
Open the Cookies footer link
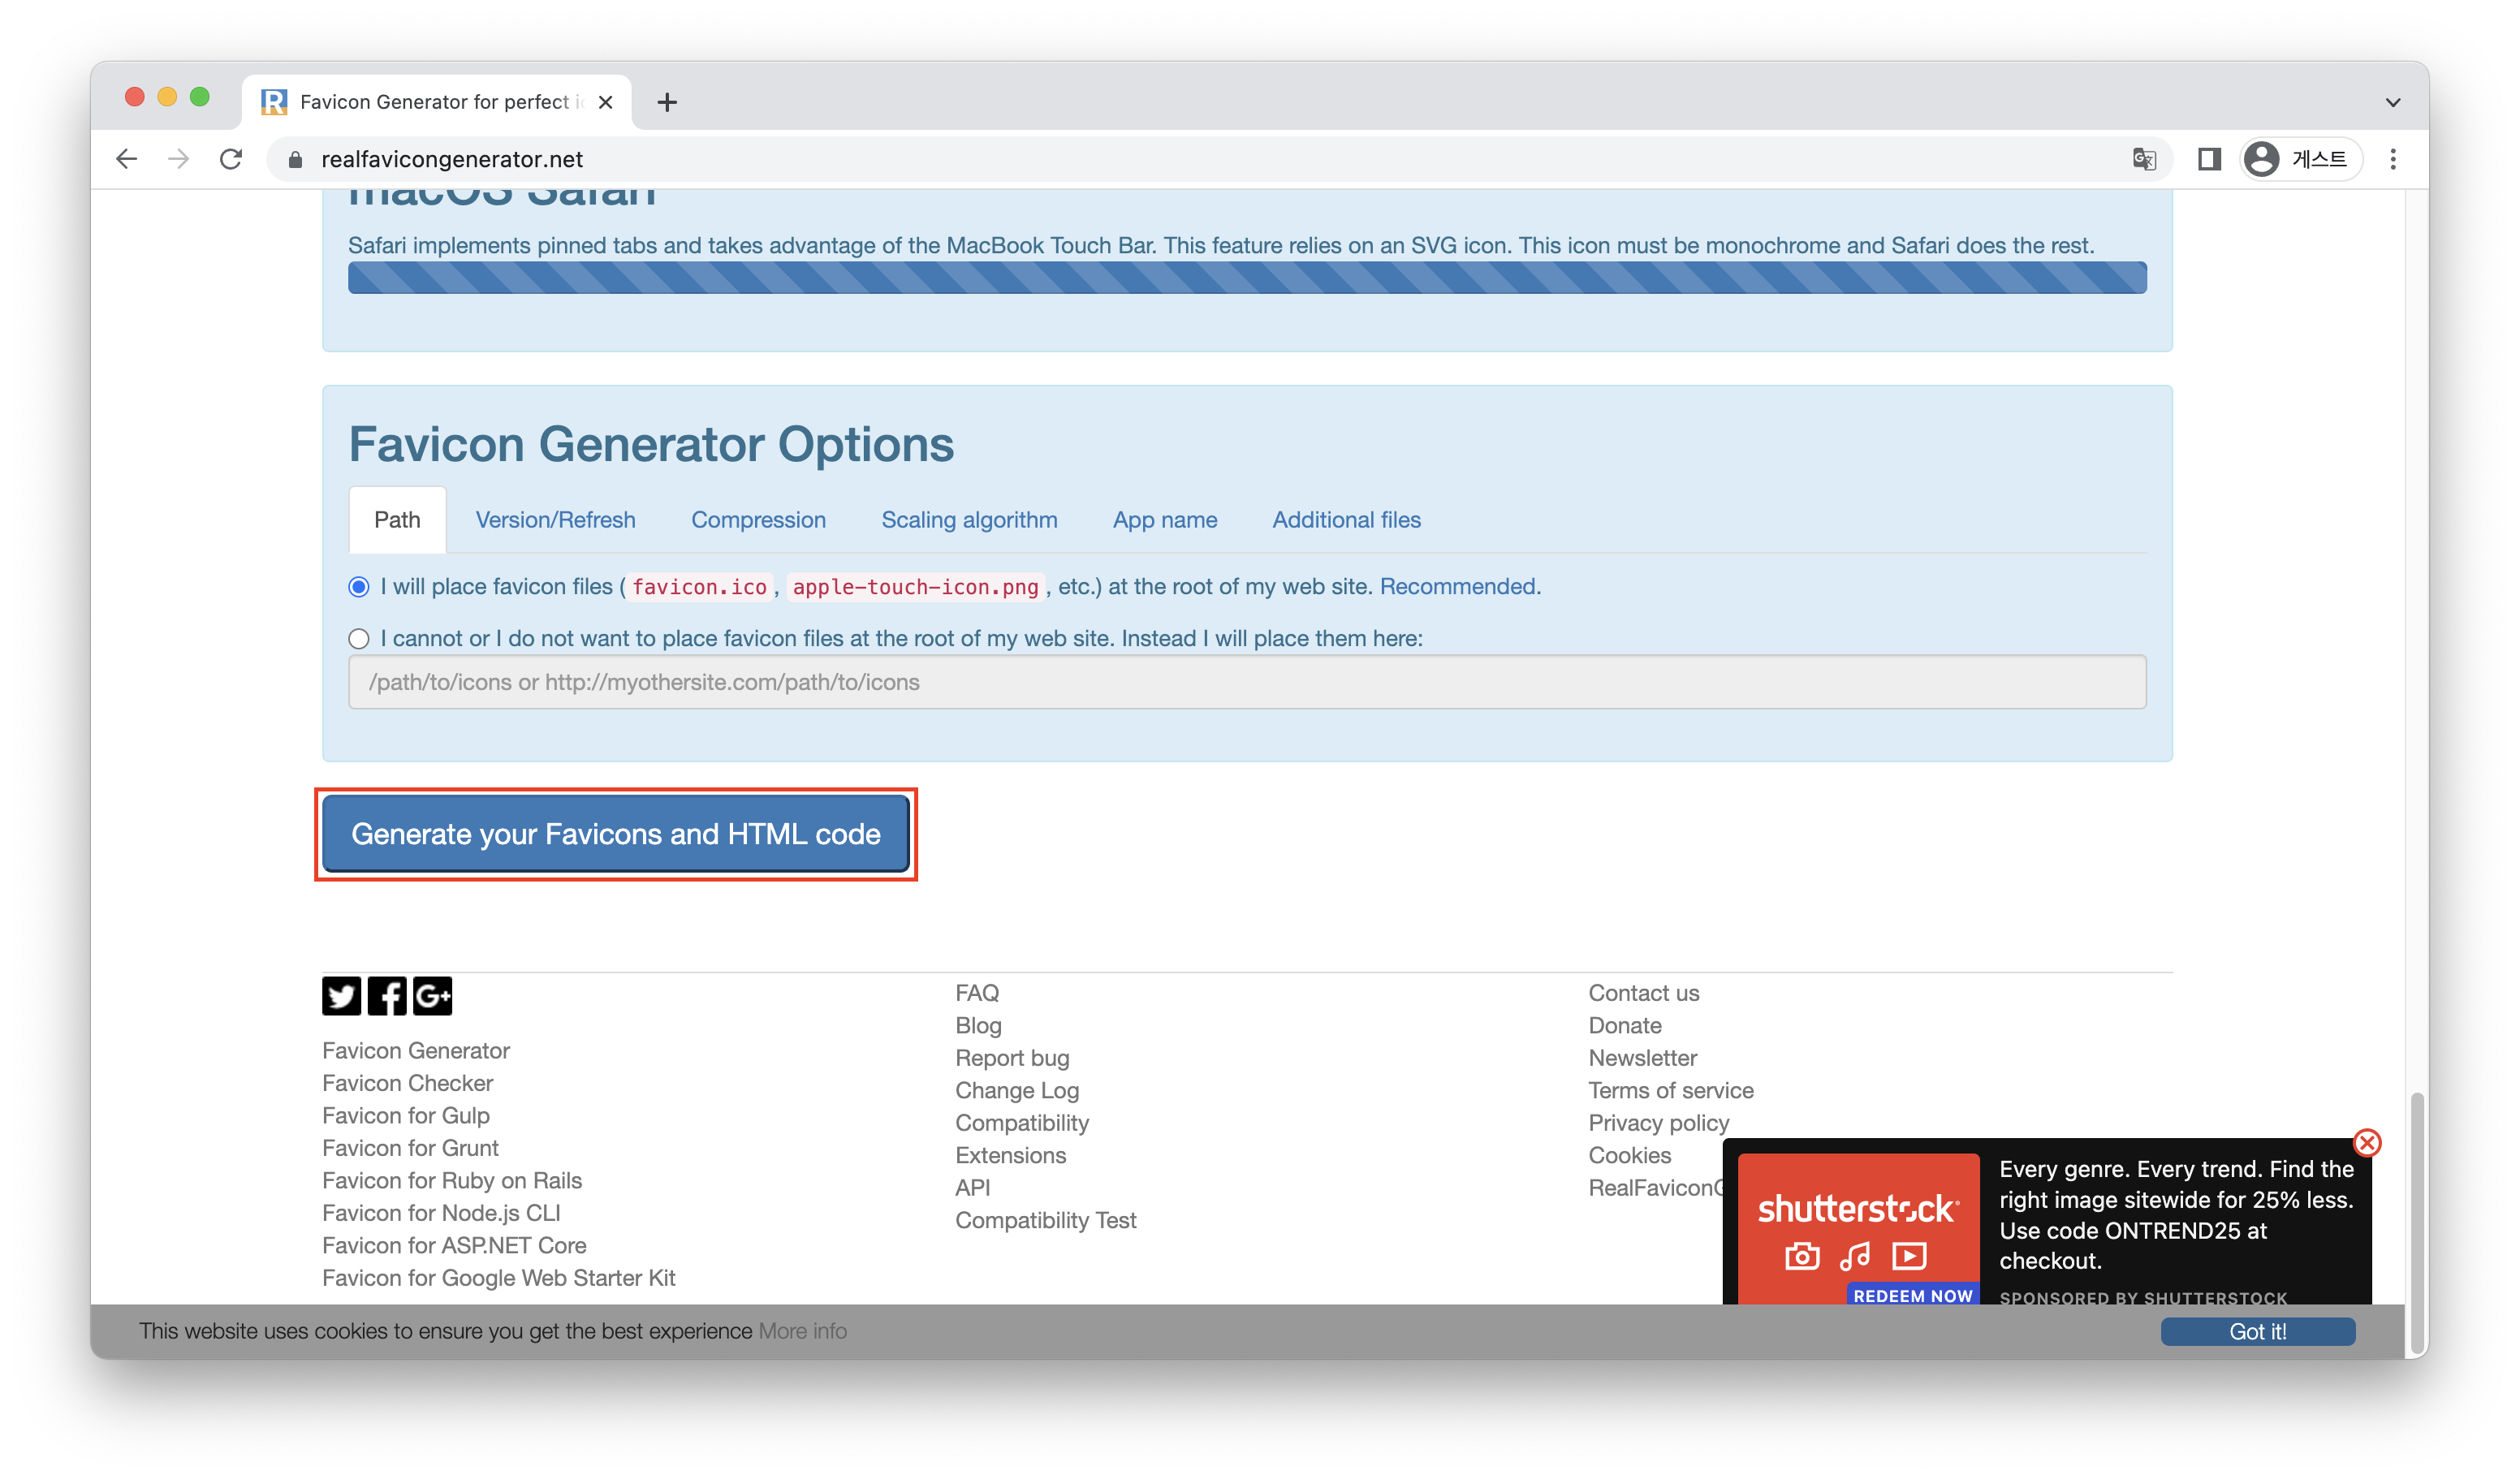coord(1630,1155)
